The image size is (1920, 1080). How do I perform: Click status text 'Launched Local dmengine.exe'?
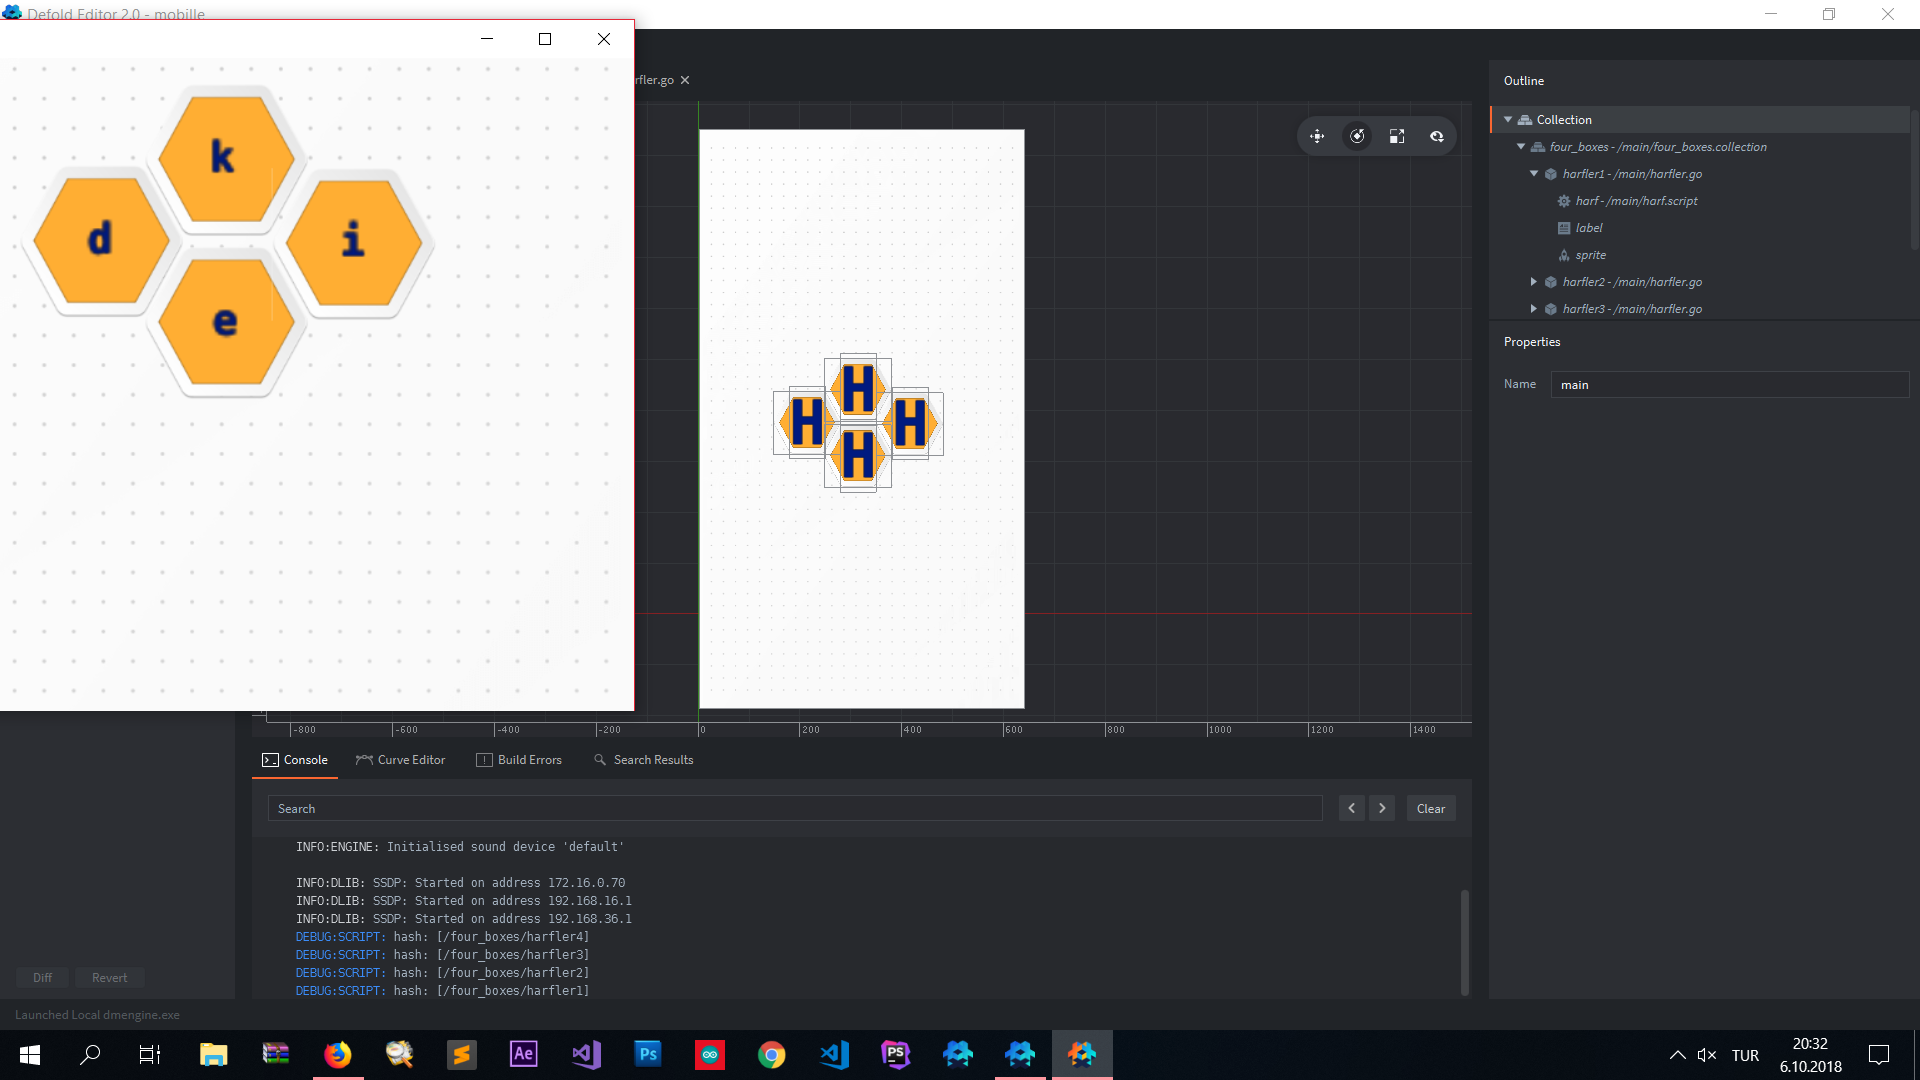point(97,1015)
